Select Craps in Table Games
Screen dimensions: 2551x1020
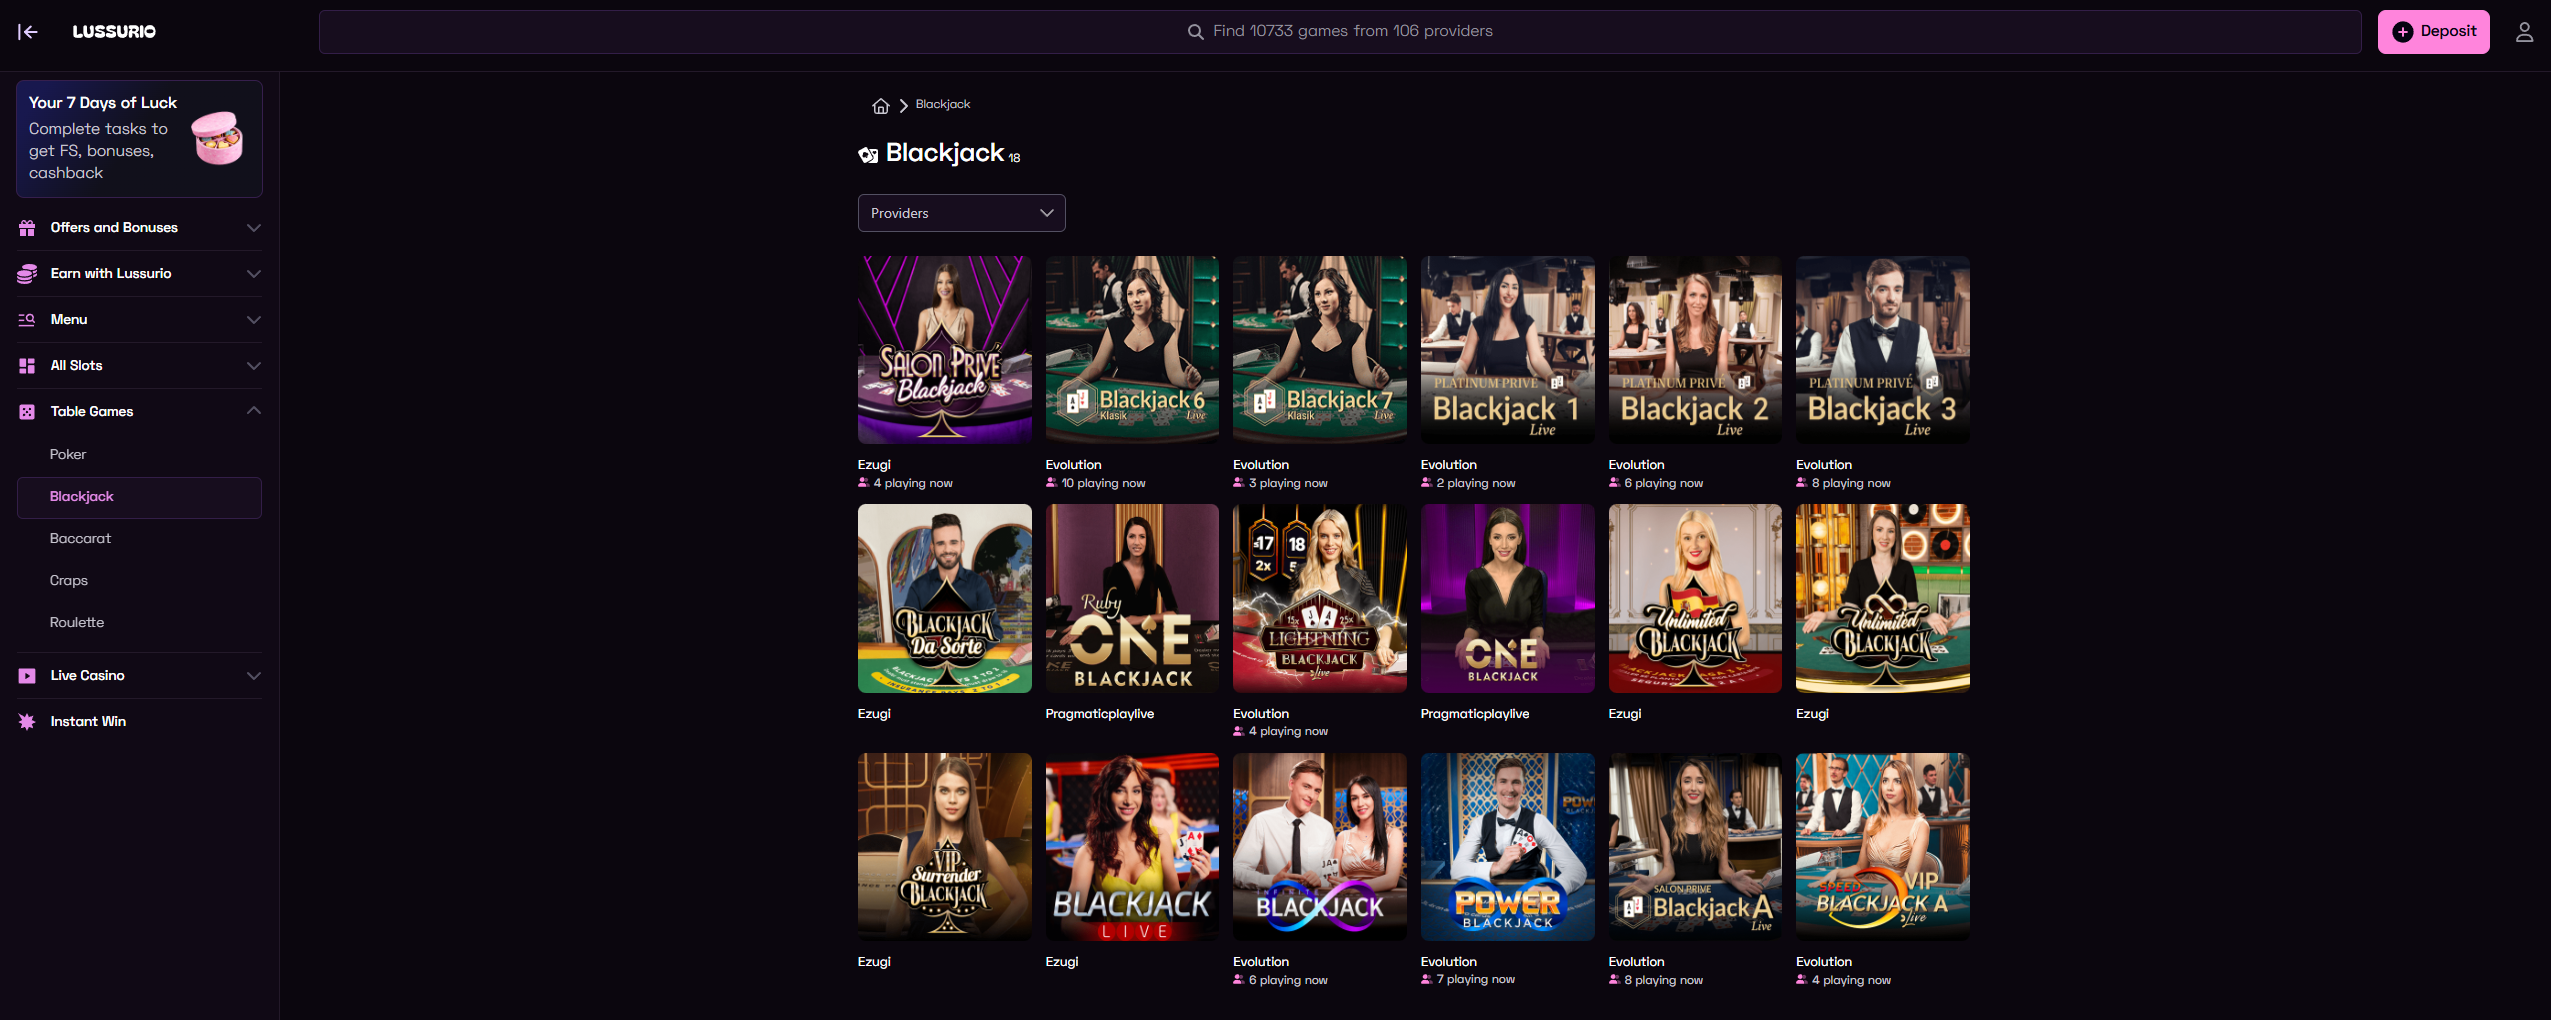(x=69, y=581)
